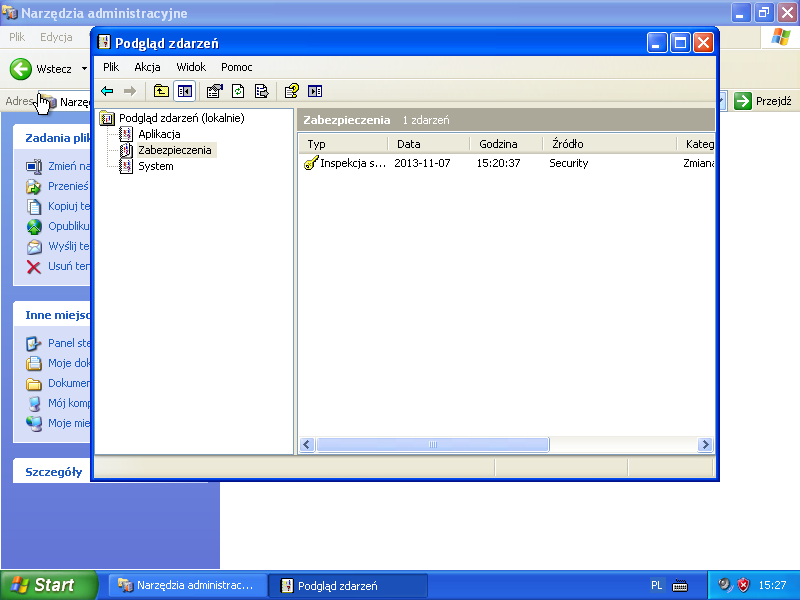Sort events by the Data column header
This screenshot has height=600, width=800.
click(x=408, y=144)
